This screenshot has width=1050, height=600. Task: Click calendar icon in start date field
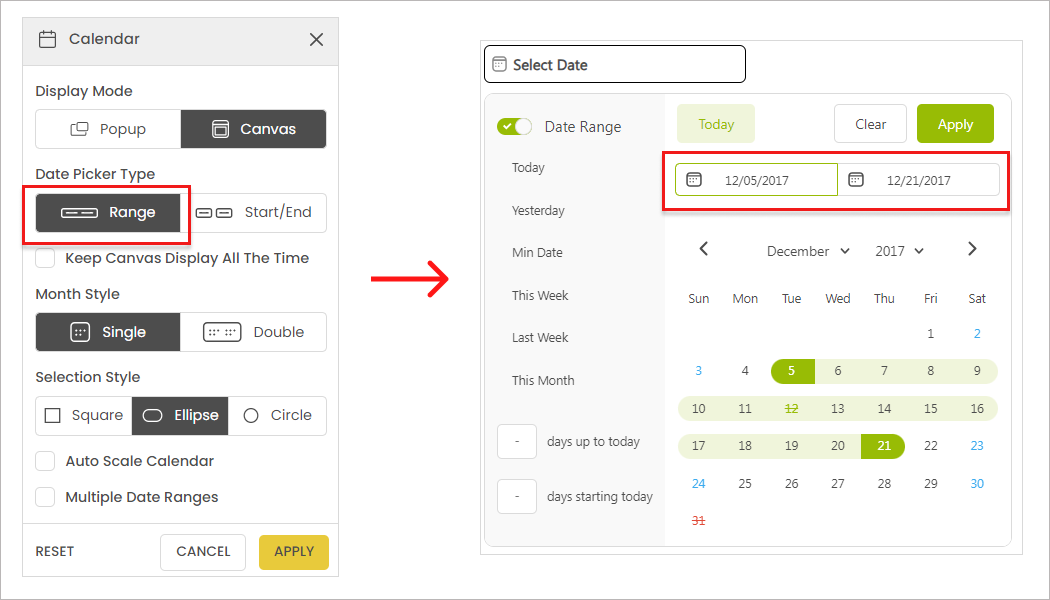(694, 180)
